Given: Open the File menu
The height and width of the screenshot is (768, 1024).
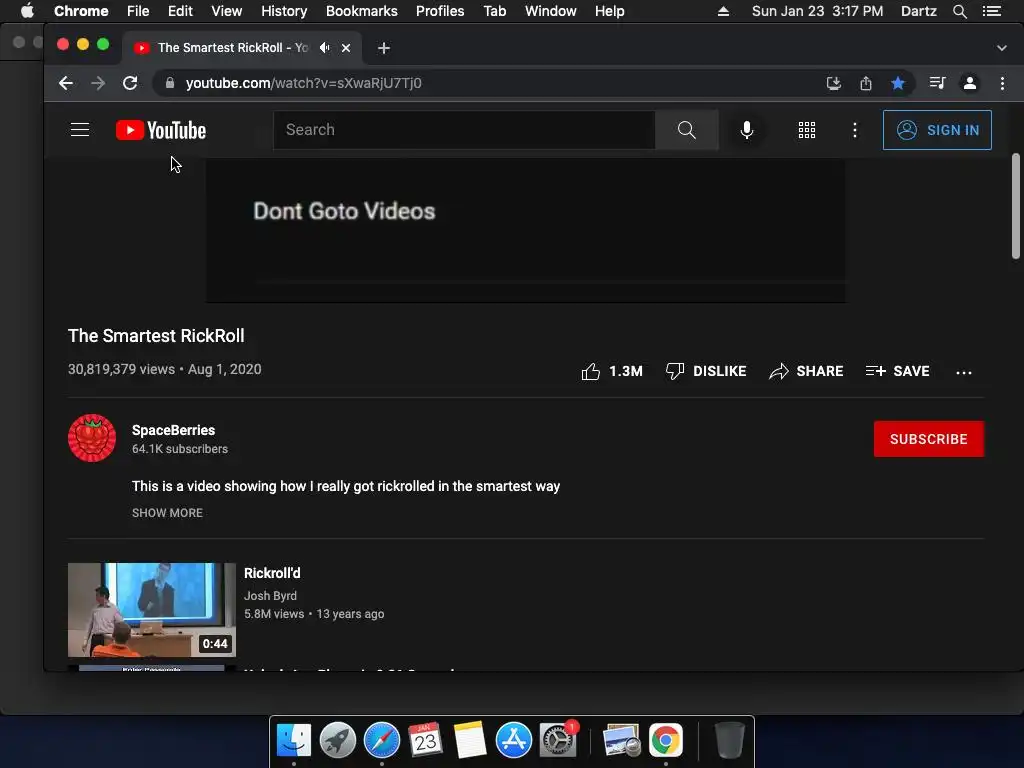Looking at the screenshot, I should click(x=138, y=11).
